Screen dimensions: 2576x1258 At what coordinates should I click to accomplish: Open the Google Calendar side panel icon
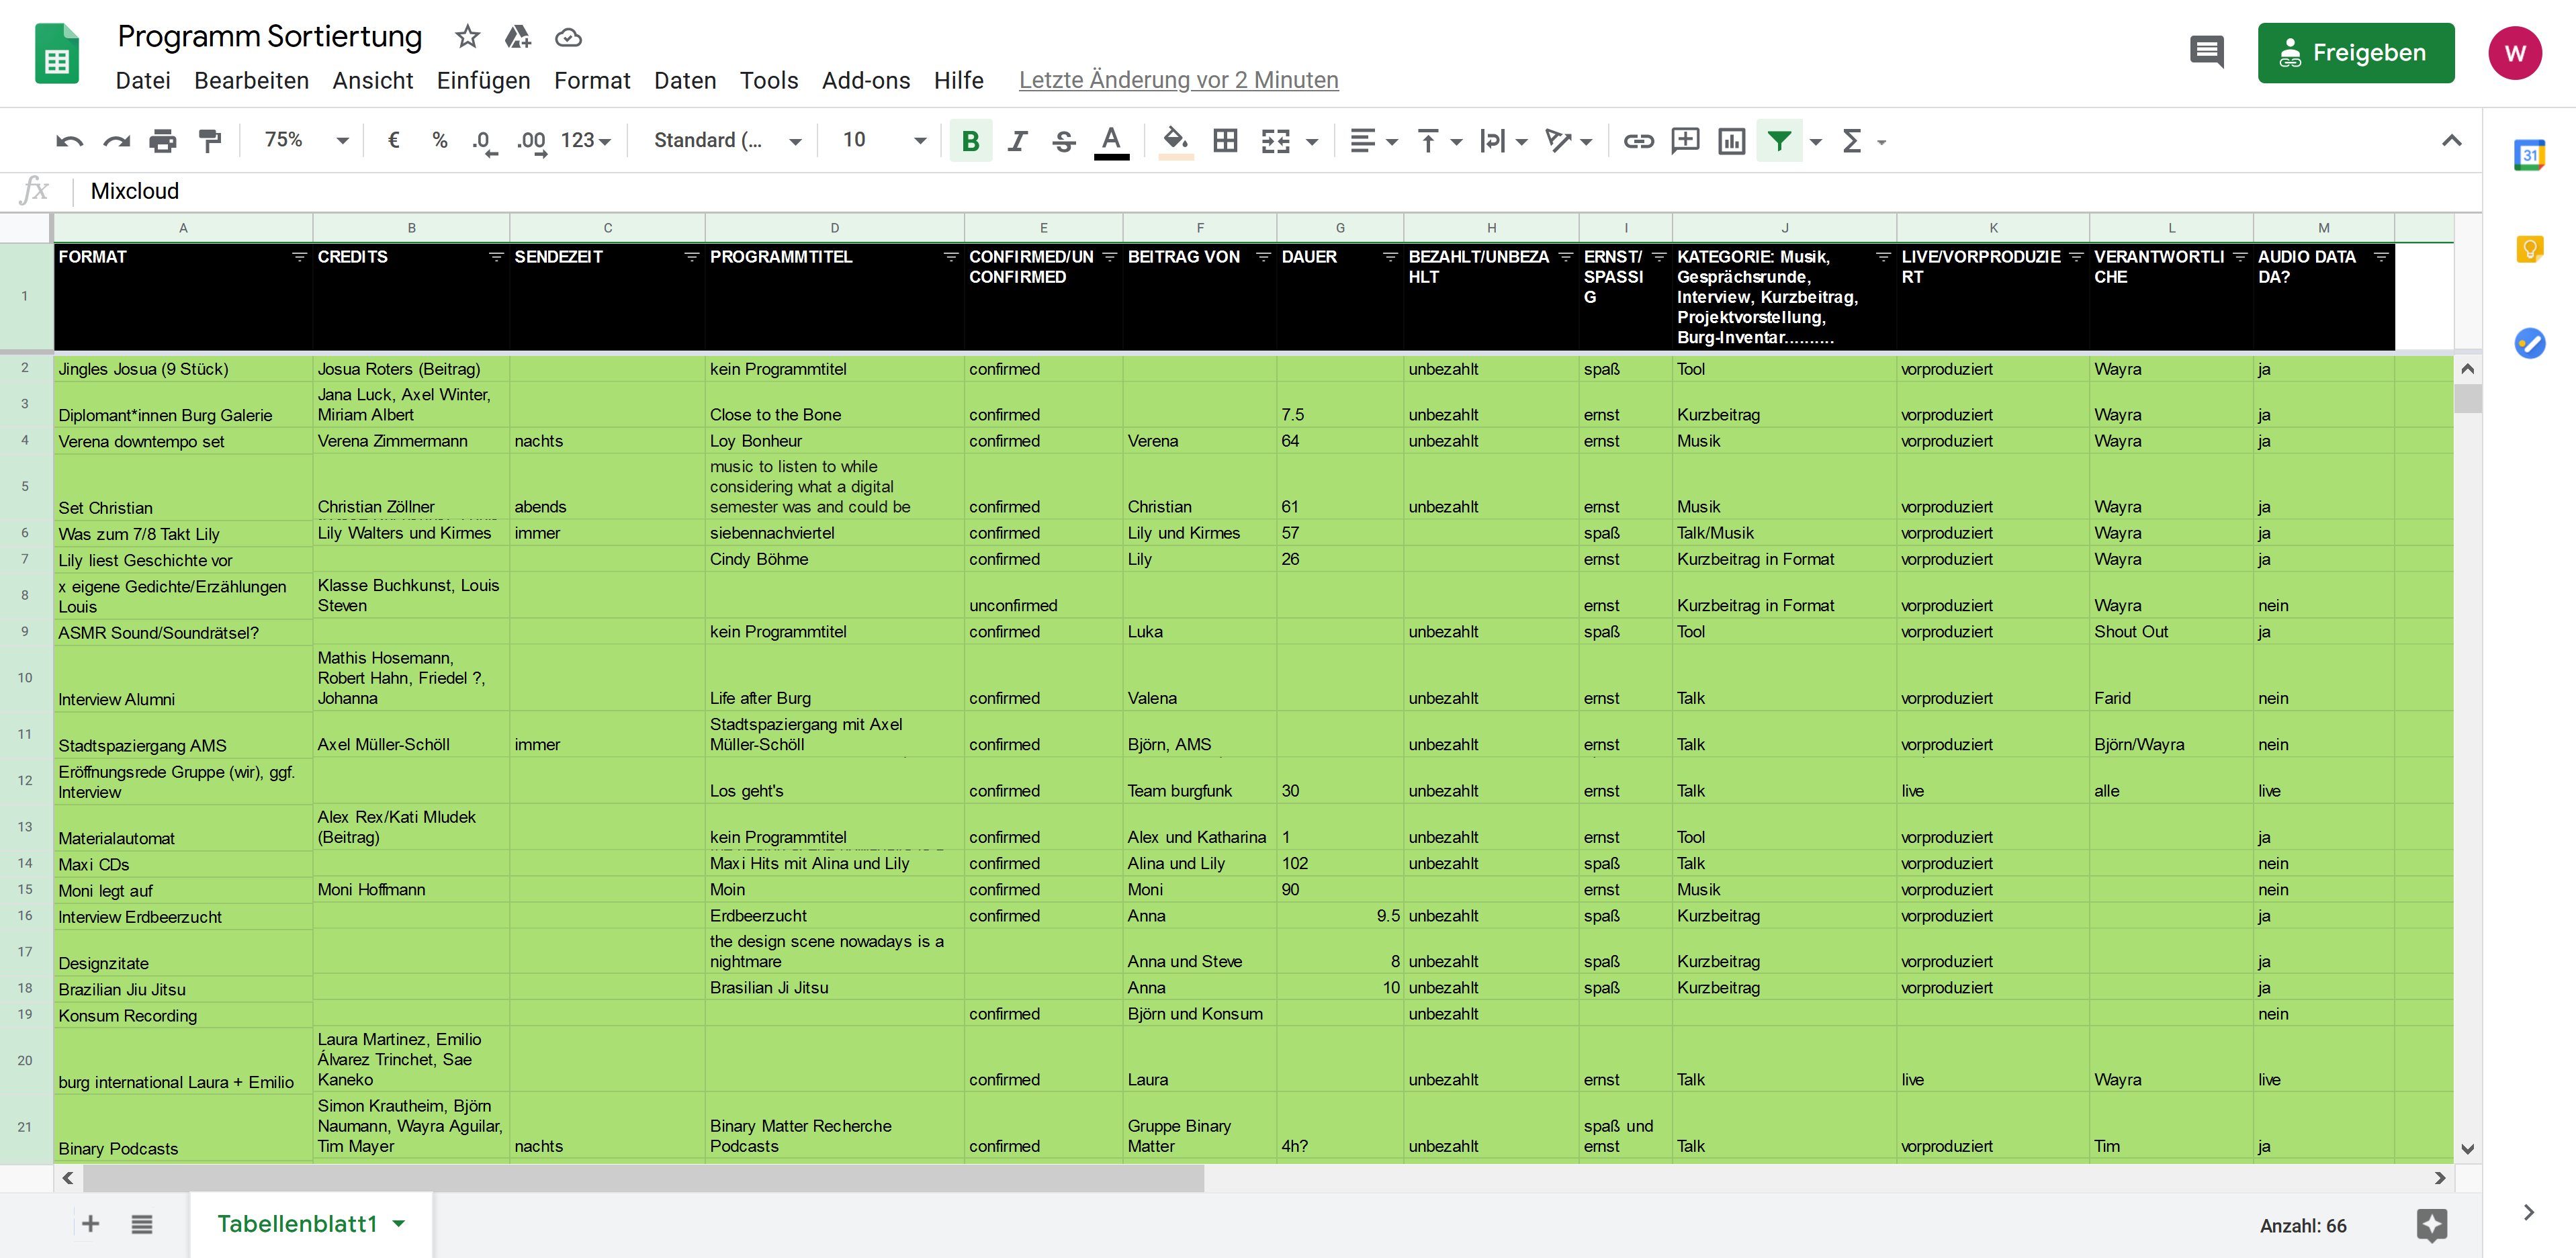[x=2529, y=155]
